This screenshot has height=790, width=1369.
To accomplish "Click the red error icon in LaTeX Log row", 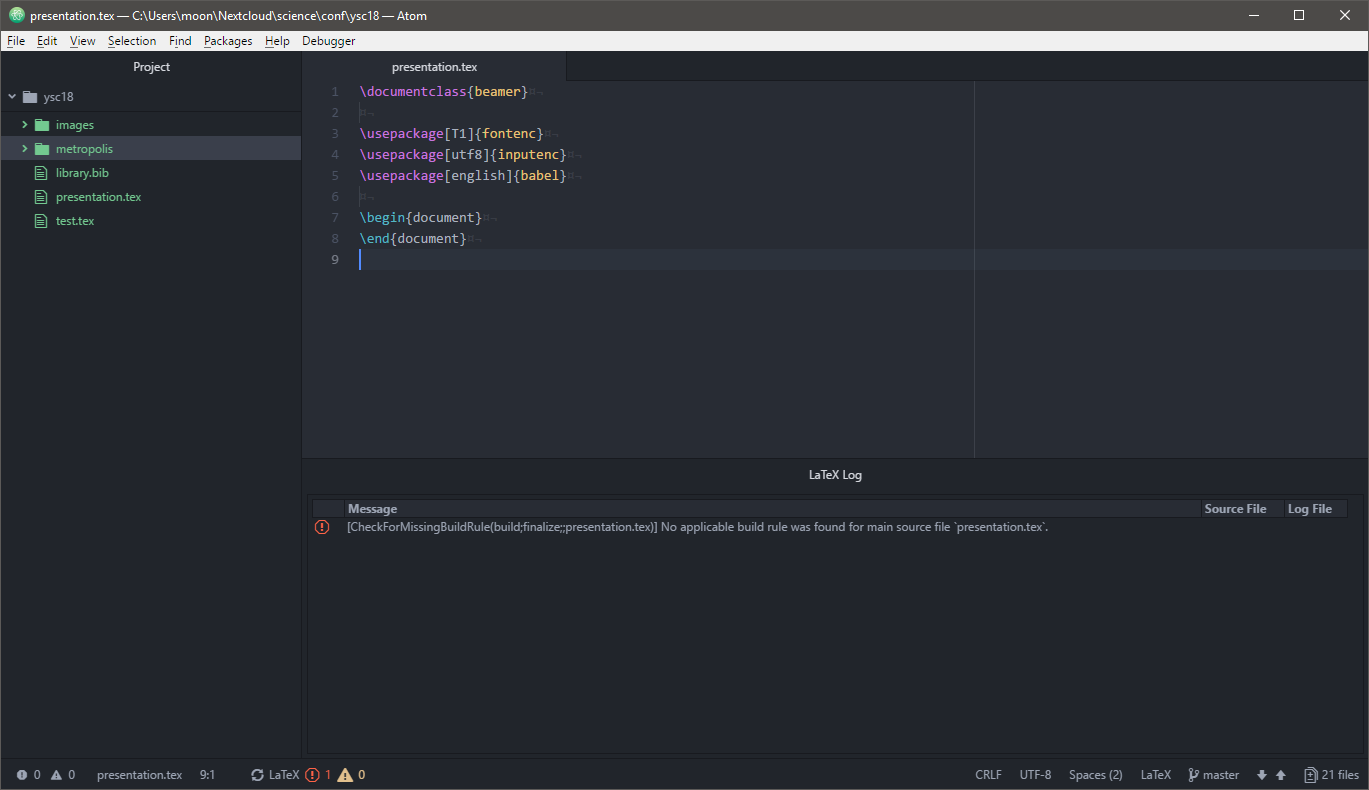I will [322, 527].
